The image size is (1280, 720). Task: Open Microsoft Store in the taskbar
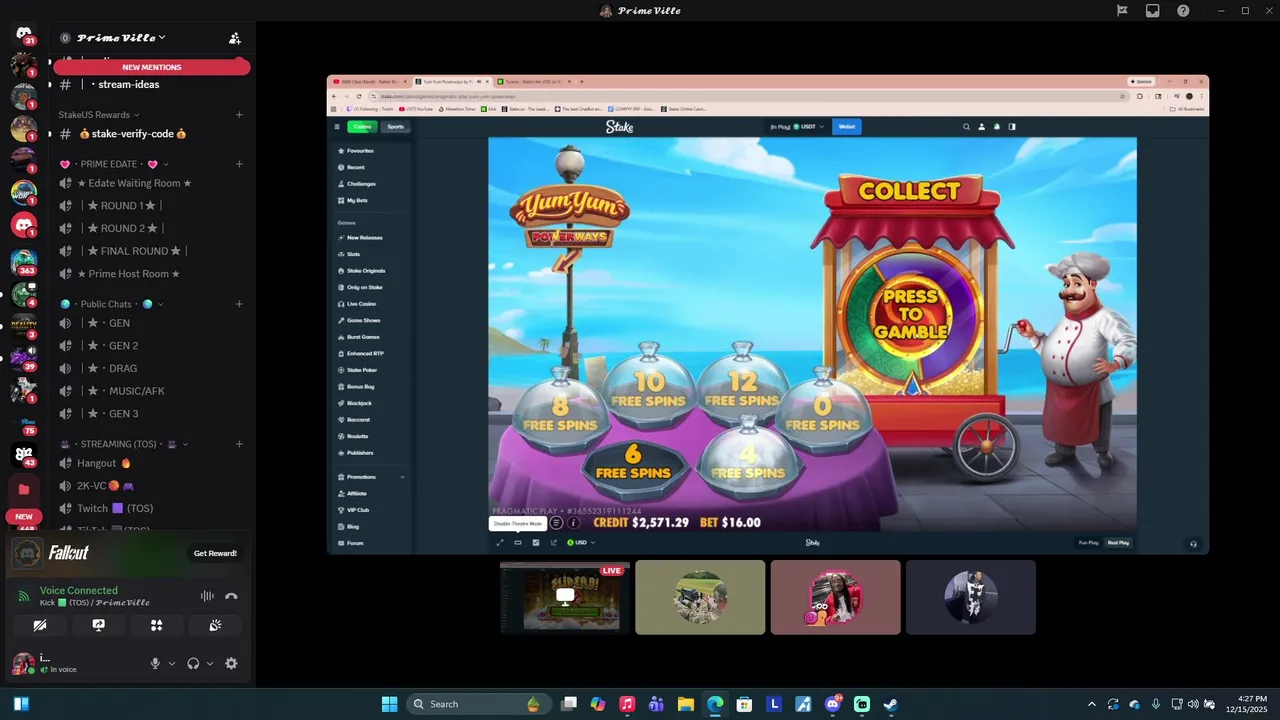pyautogui.click(x=744, y=704)
